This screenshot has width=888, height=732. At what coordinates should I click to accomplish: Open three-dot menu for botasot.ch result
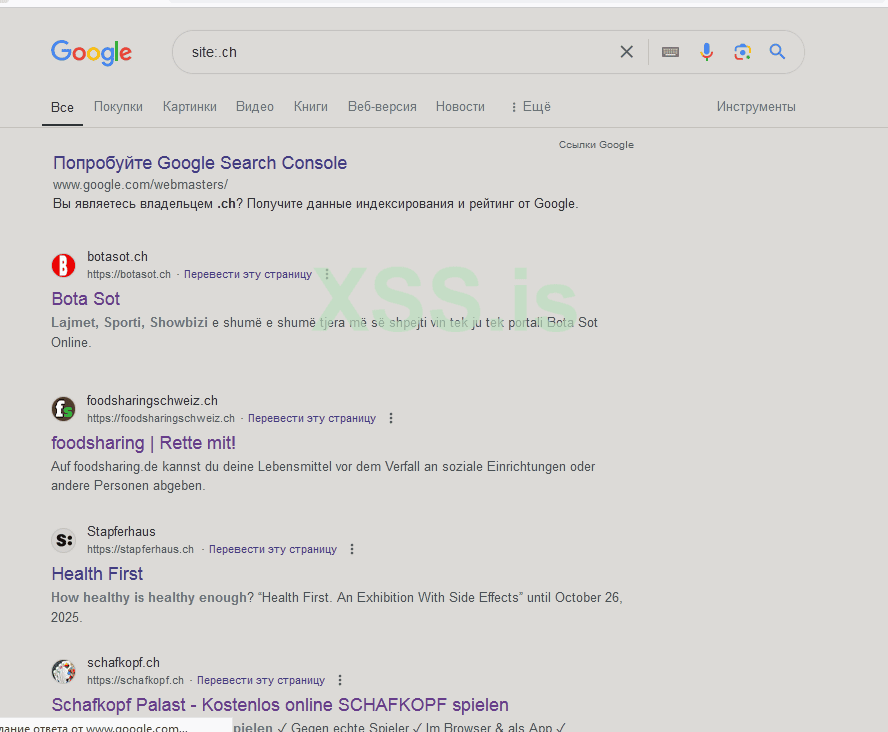[x=327, y=274]
